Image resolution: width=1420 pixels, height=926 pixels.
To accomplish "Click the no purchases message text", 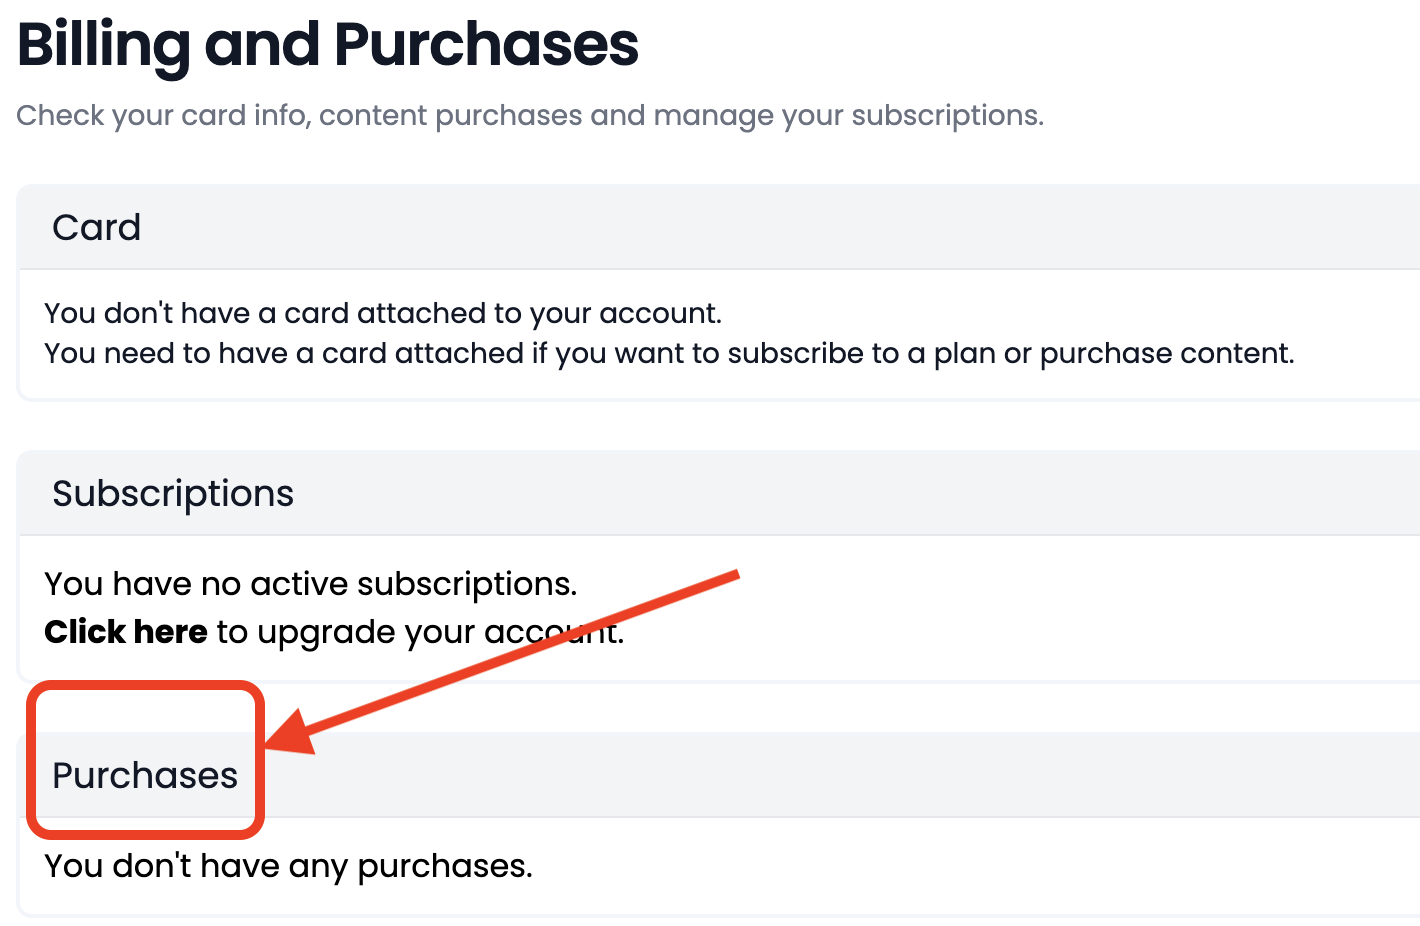I will 288,865.
